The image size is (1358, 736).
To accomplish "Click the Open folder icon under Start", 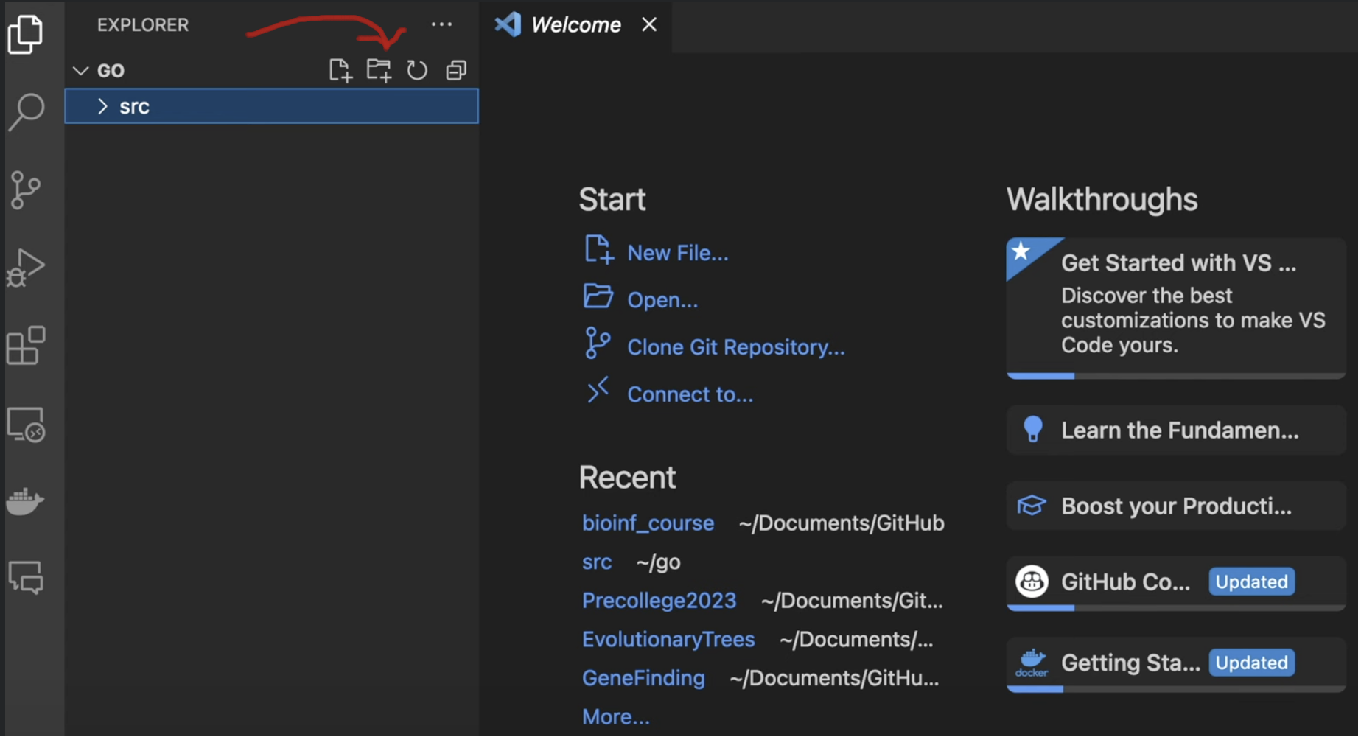I will [598, 296].
